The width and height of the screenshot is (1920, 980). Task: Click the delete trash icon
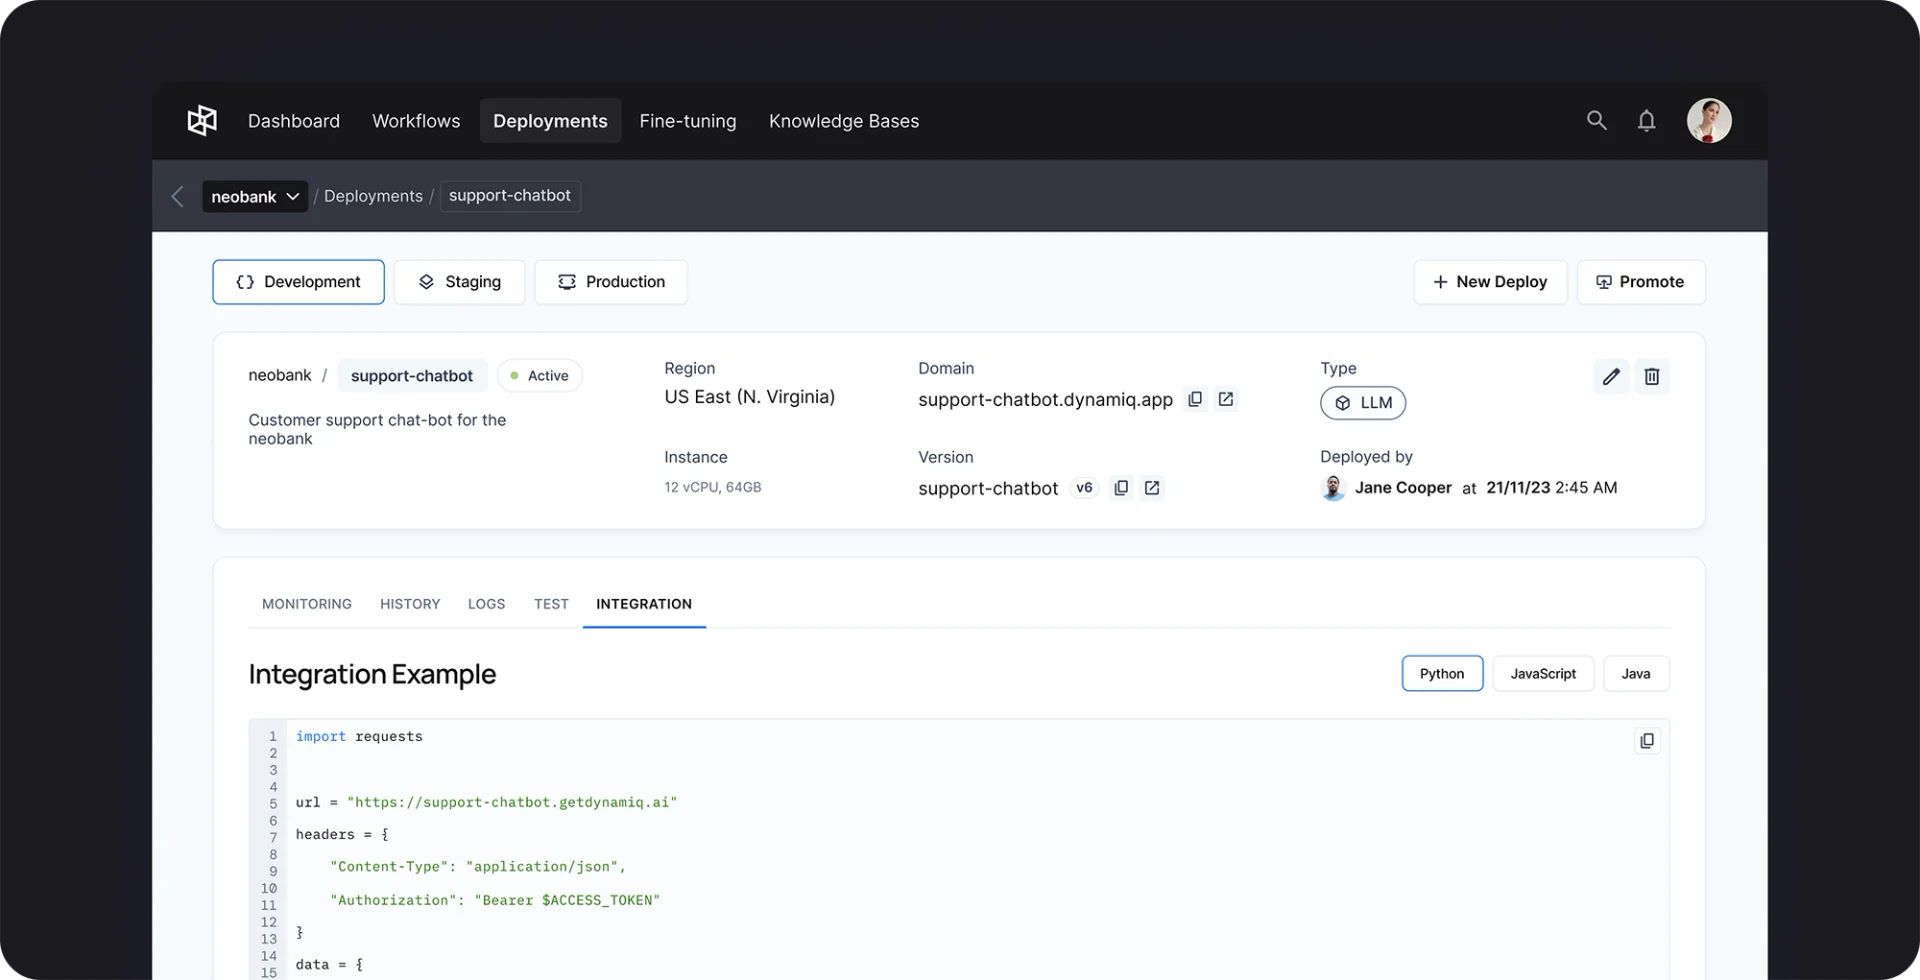[x=1651, y=377]
